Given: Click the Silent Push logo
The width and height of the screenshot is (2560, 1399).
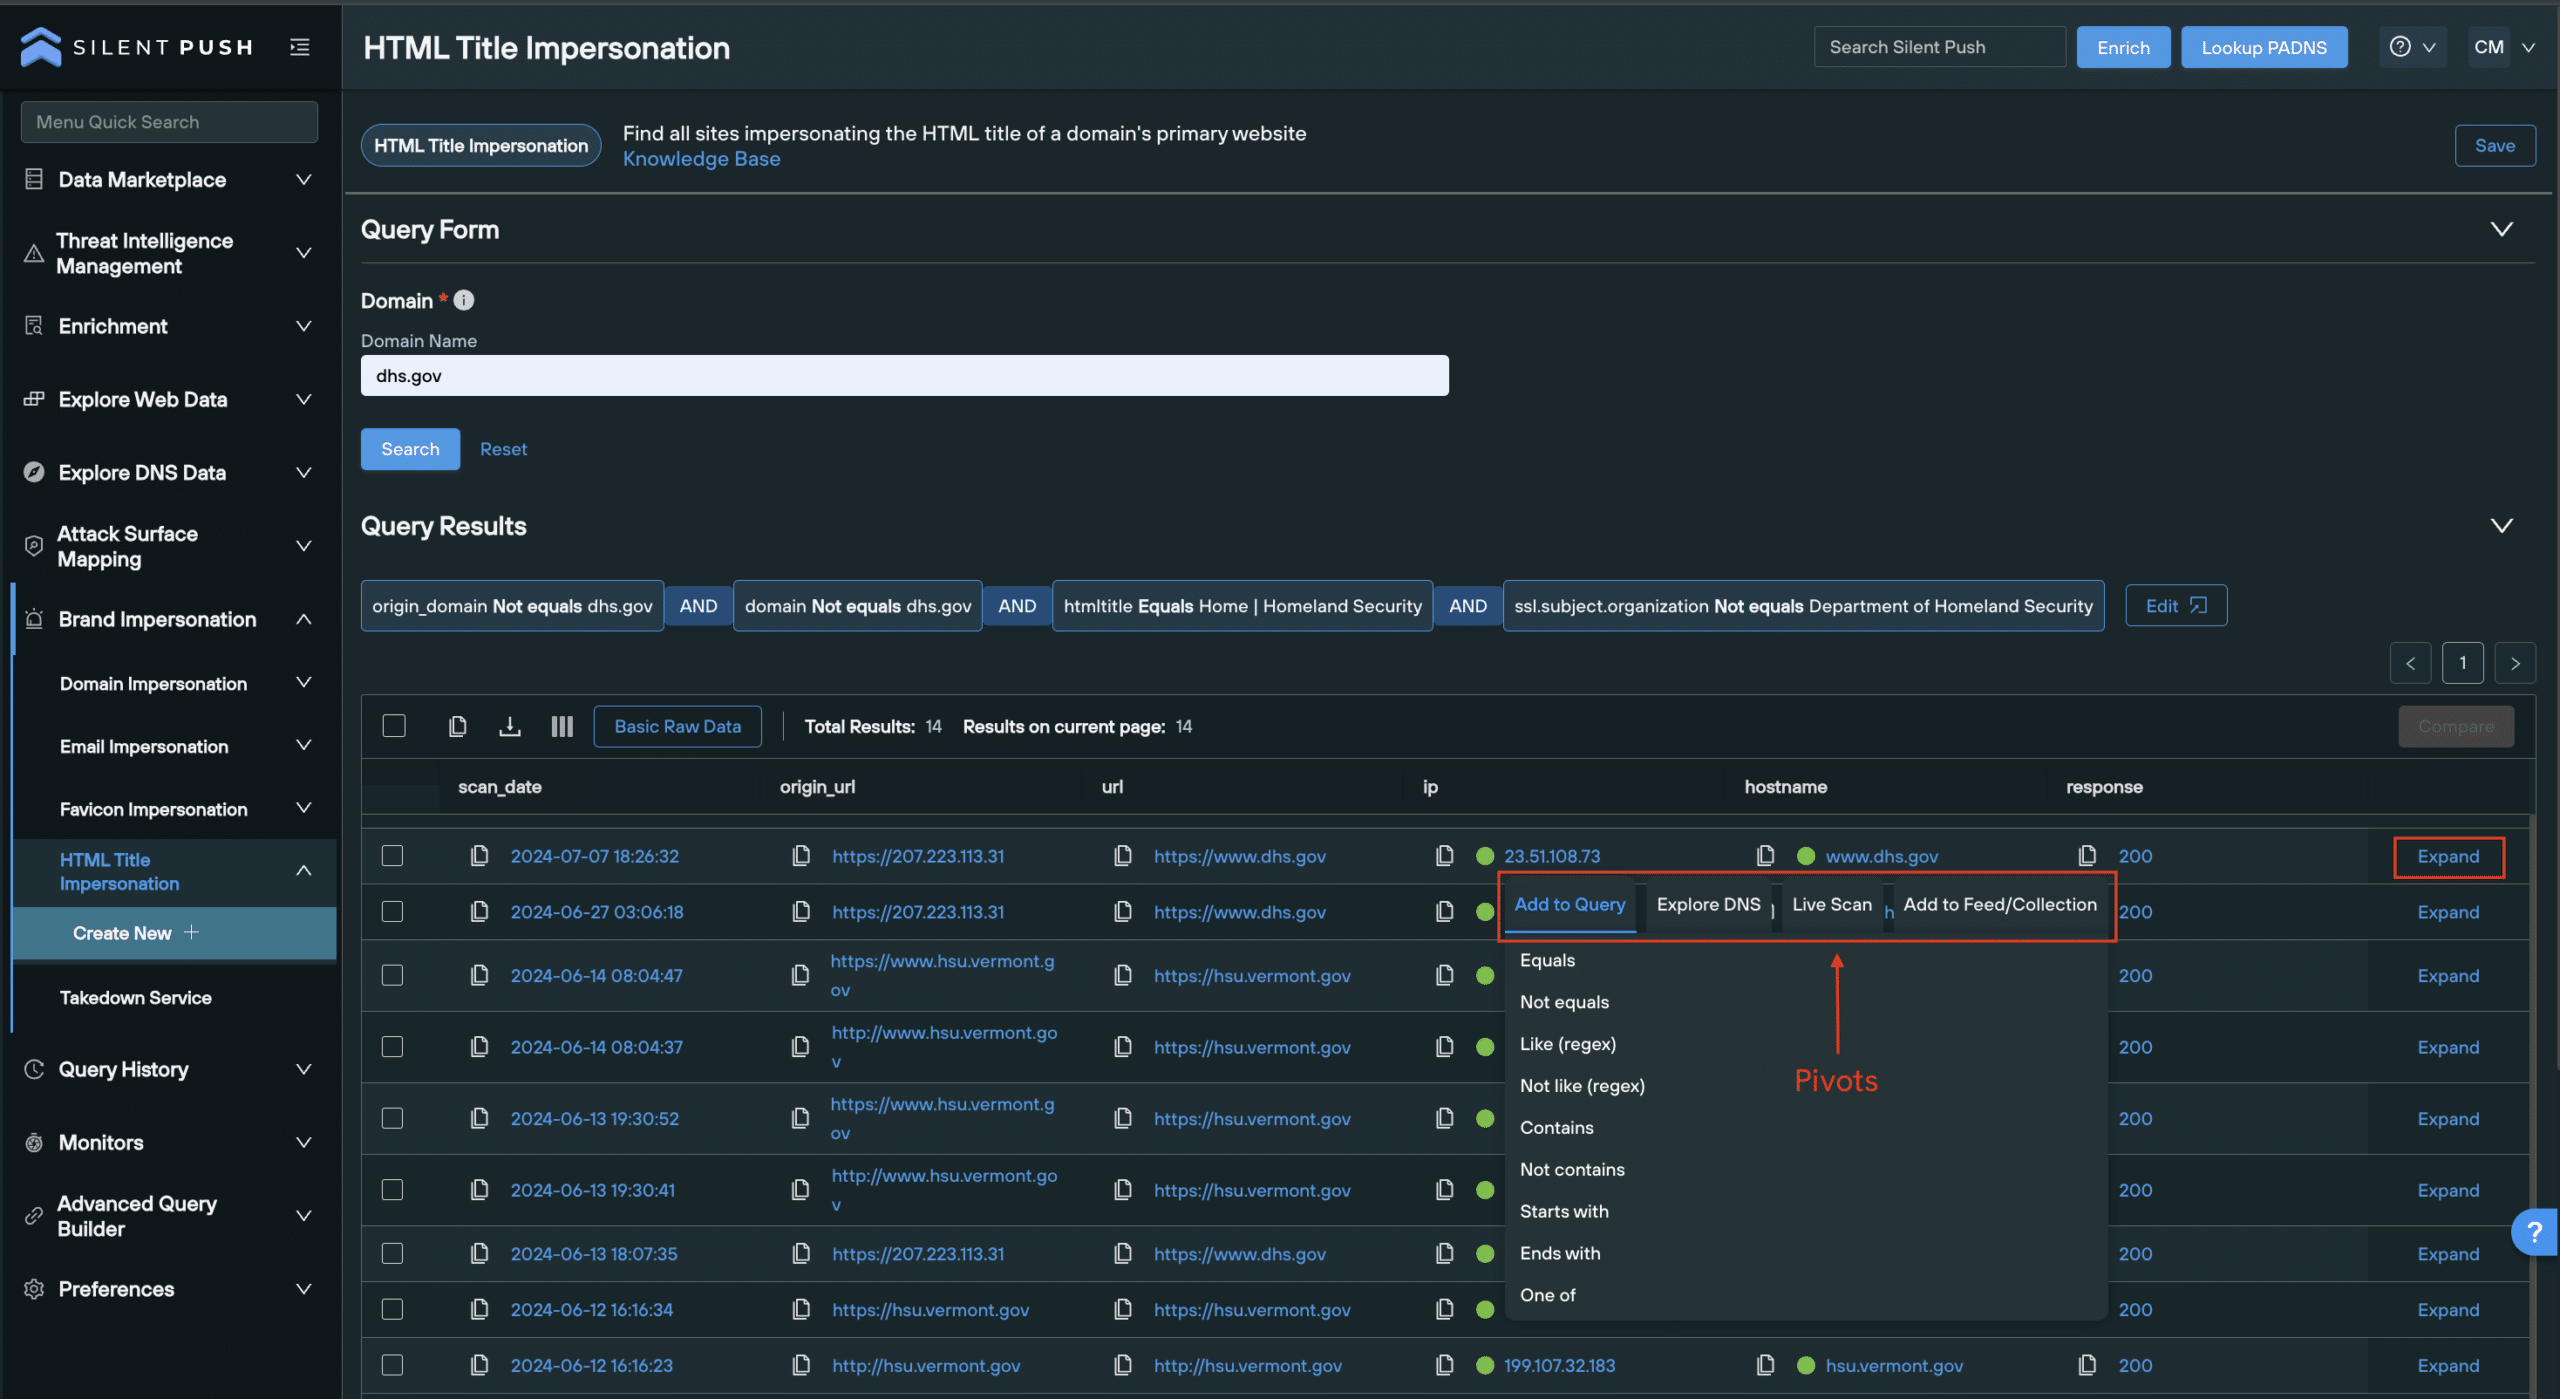Looking at the screenshot, I should pos(137,47).
